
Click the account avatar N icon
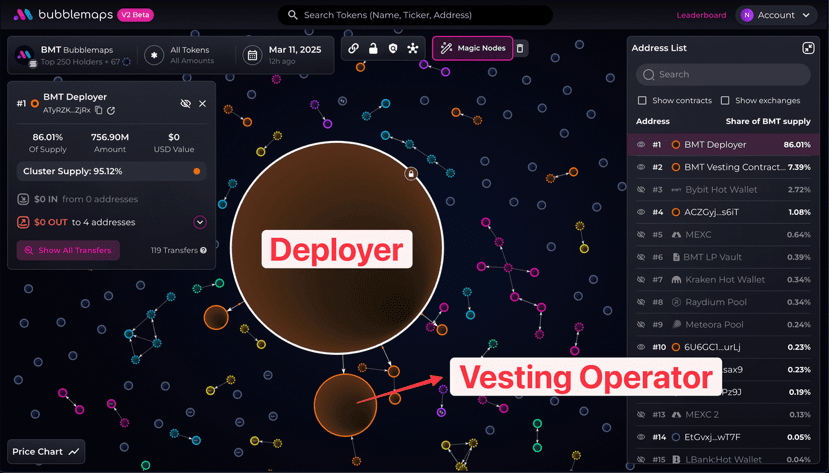[747, 15]
